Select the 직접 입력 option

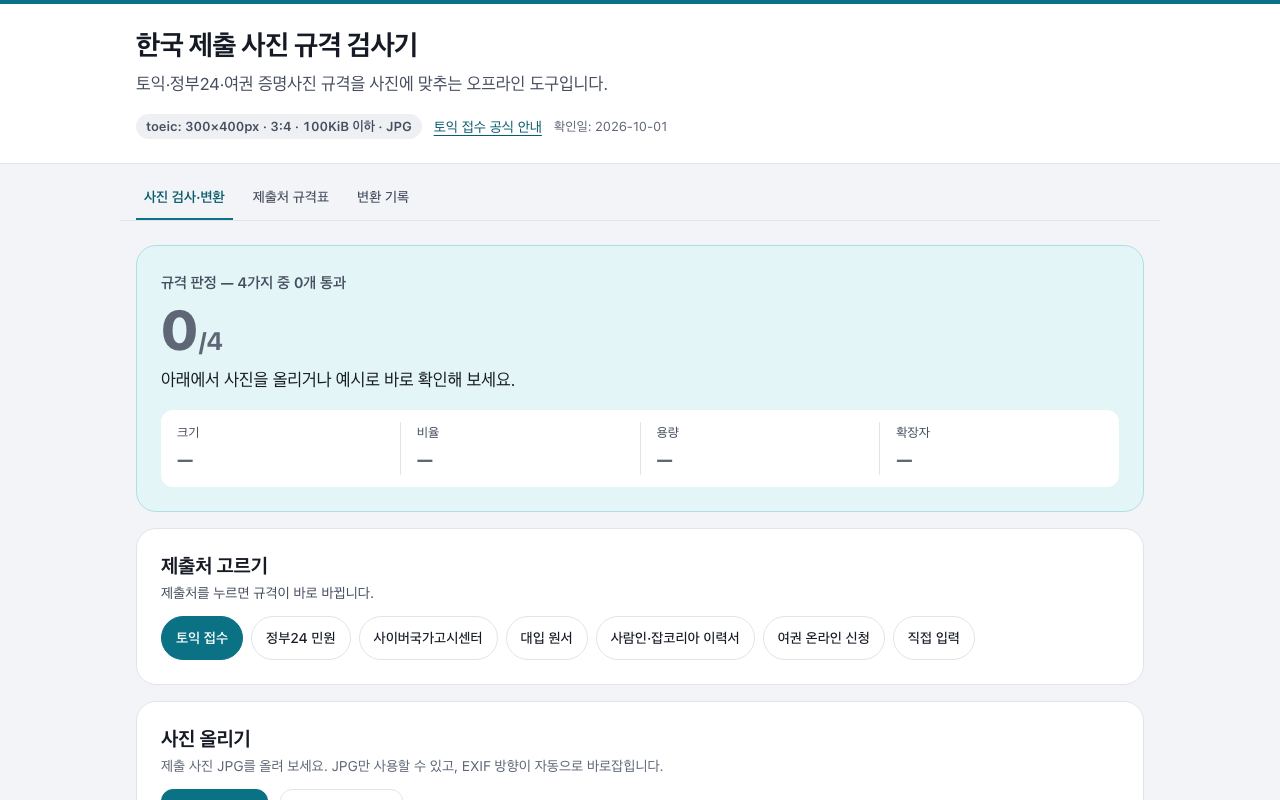click(x=934, y=638)
